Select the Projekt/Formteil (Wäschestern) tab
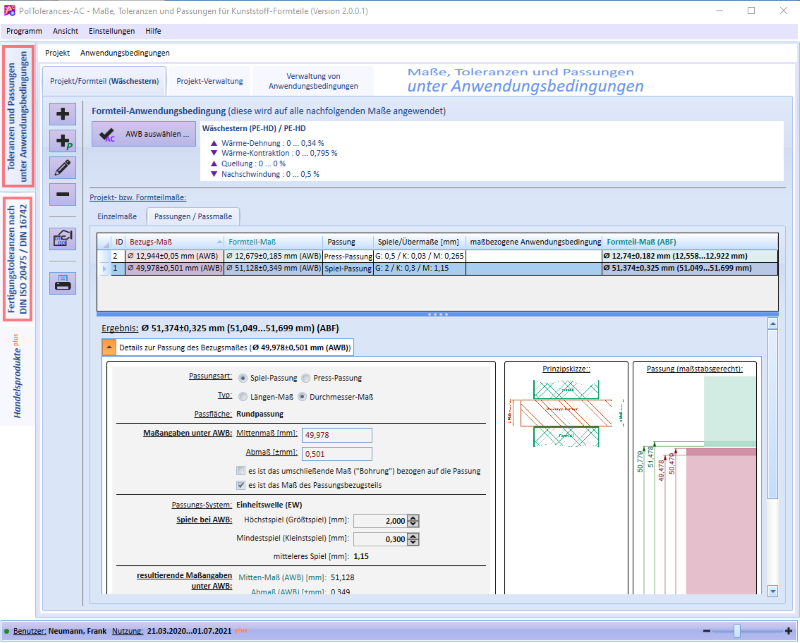The width and height of the screenshot is (800, 643). coord(105,81)
